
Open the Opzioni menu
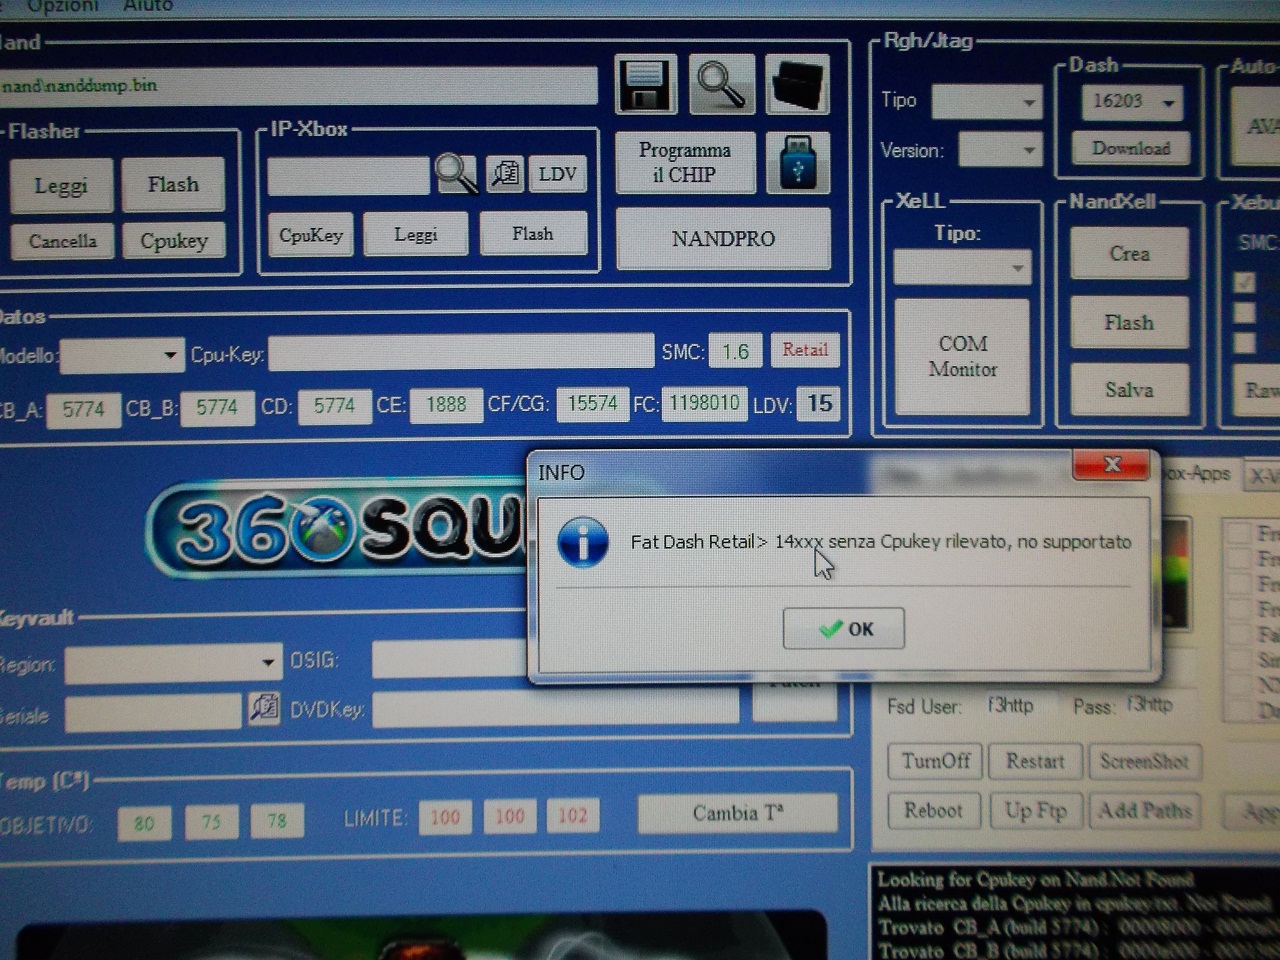tap(62, 6)
